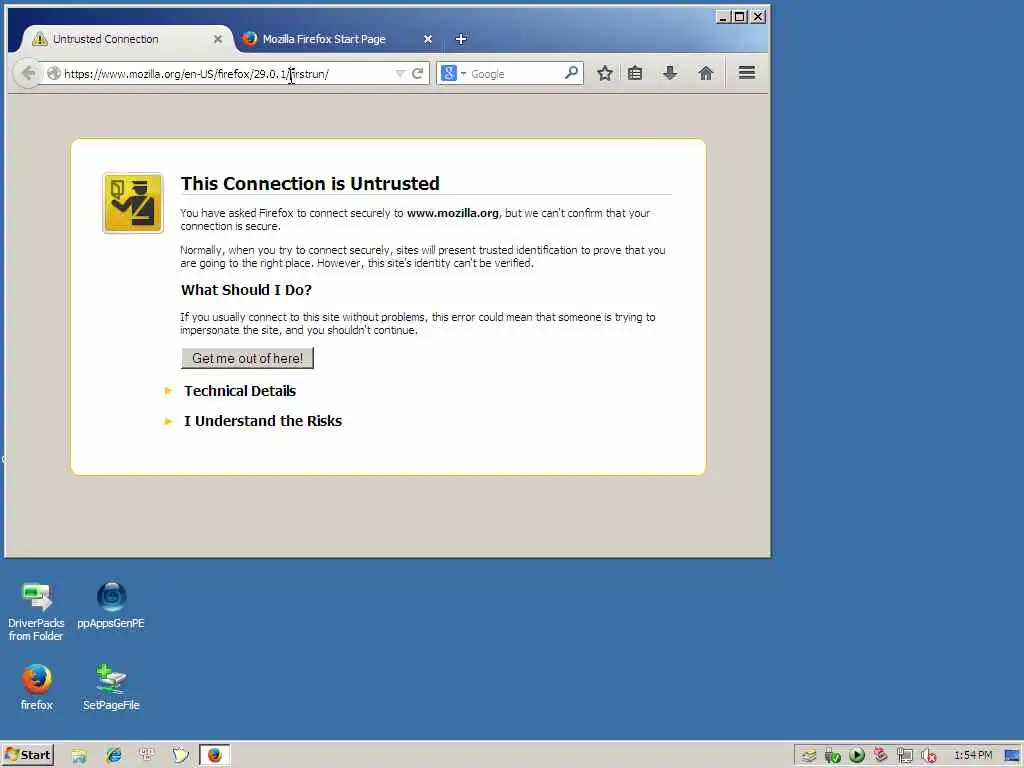Open the Google search engine dropdown
Image resolution: width=1024 pixels, height=768 pixels.
pyautogui.click(x=453, y=74)
